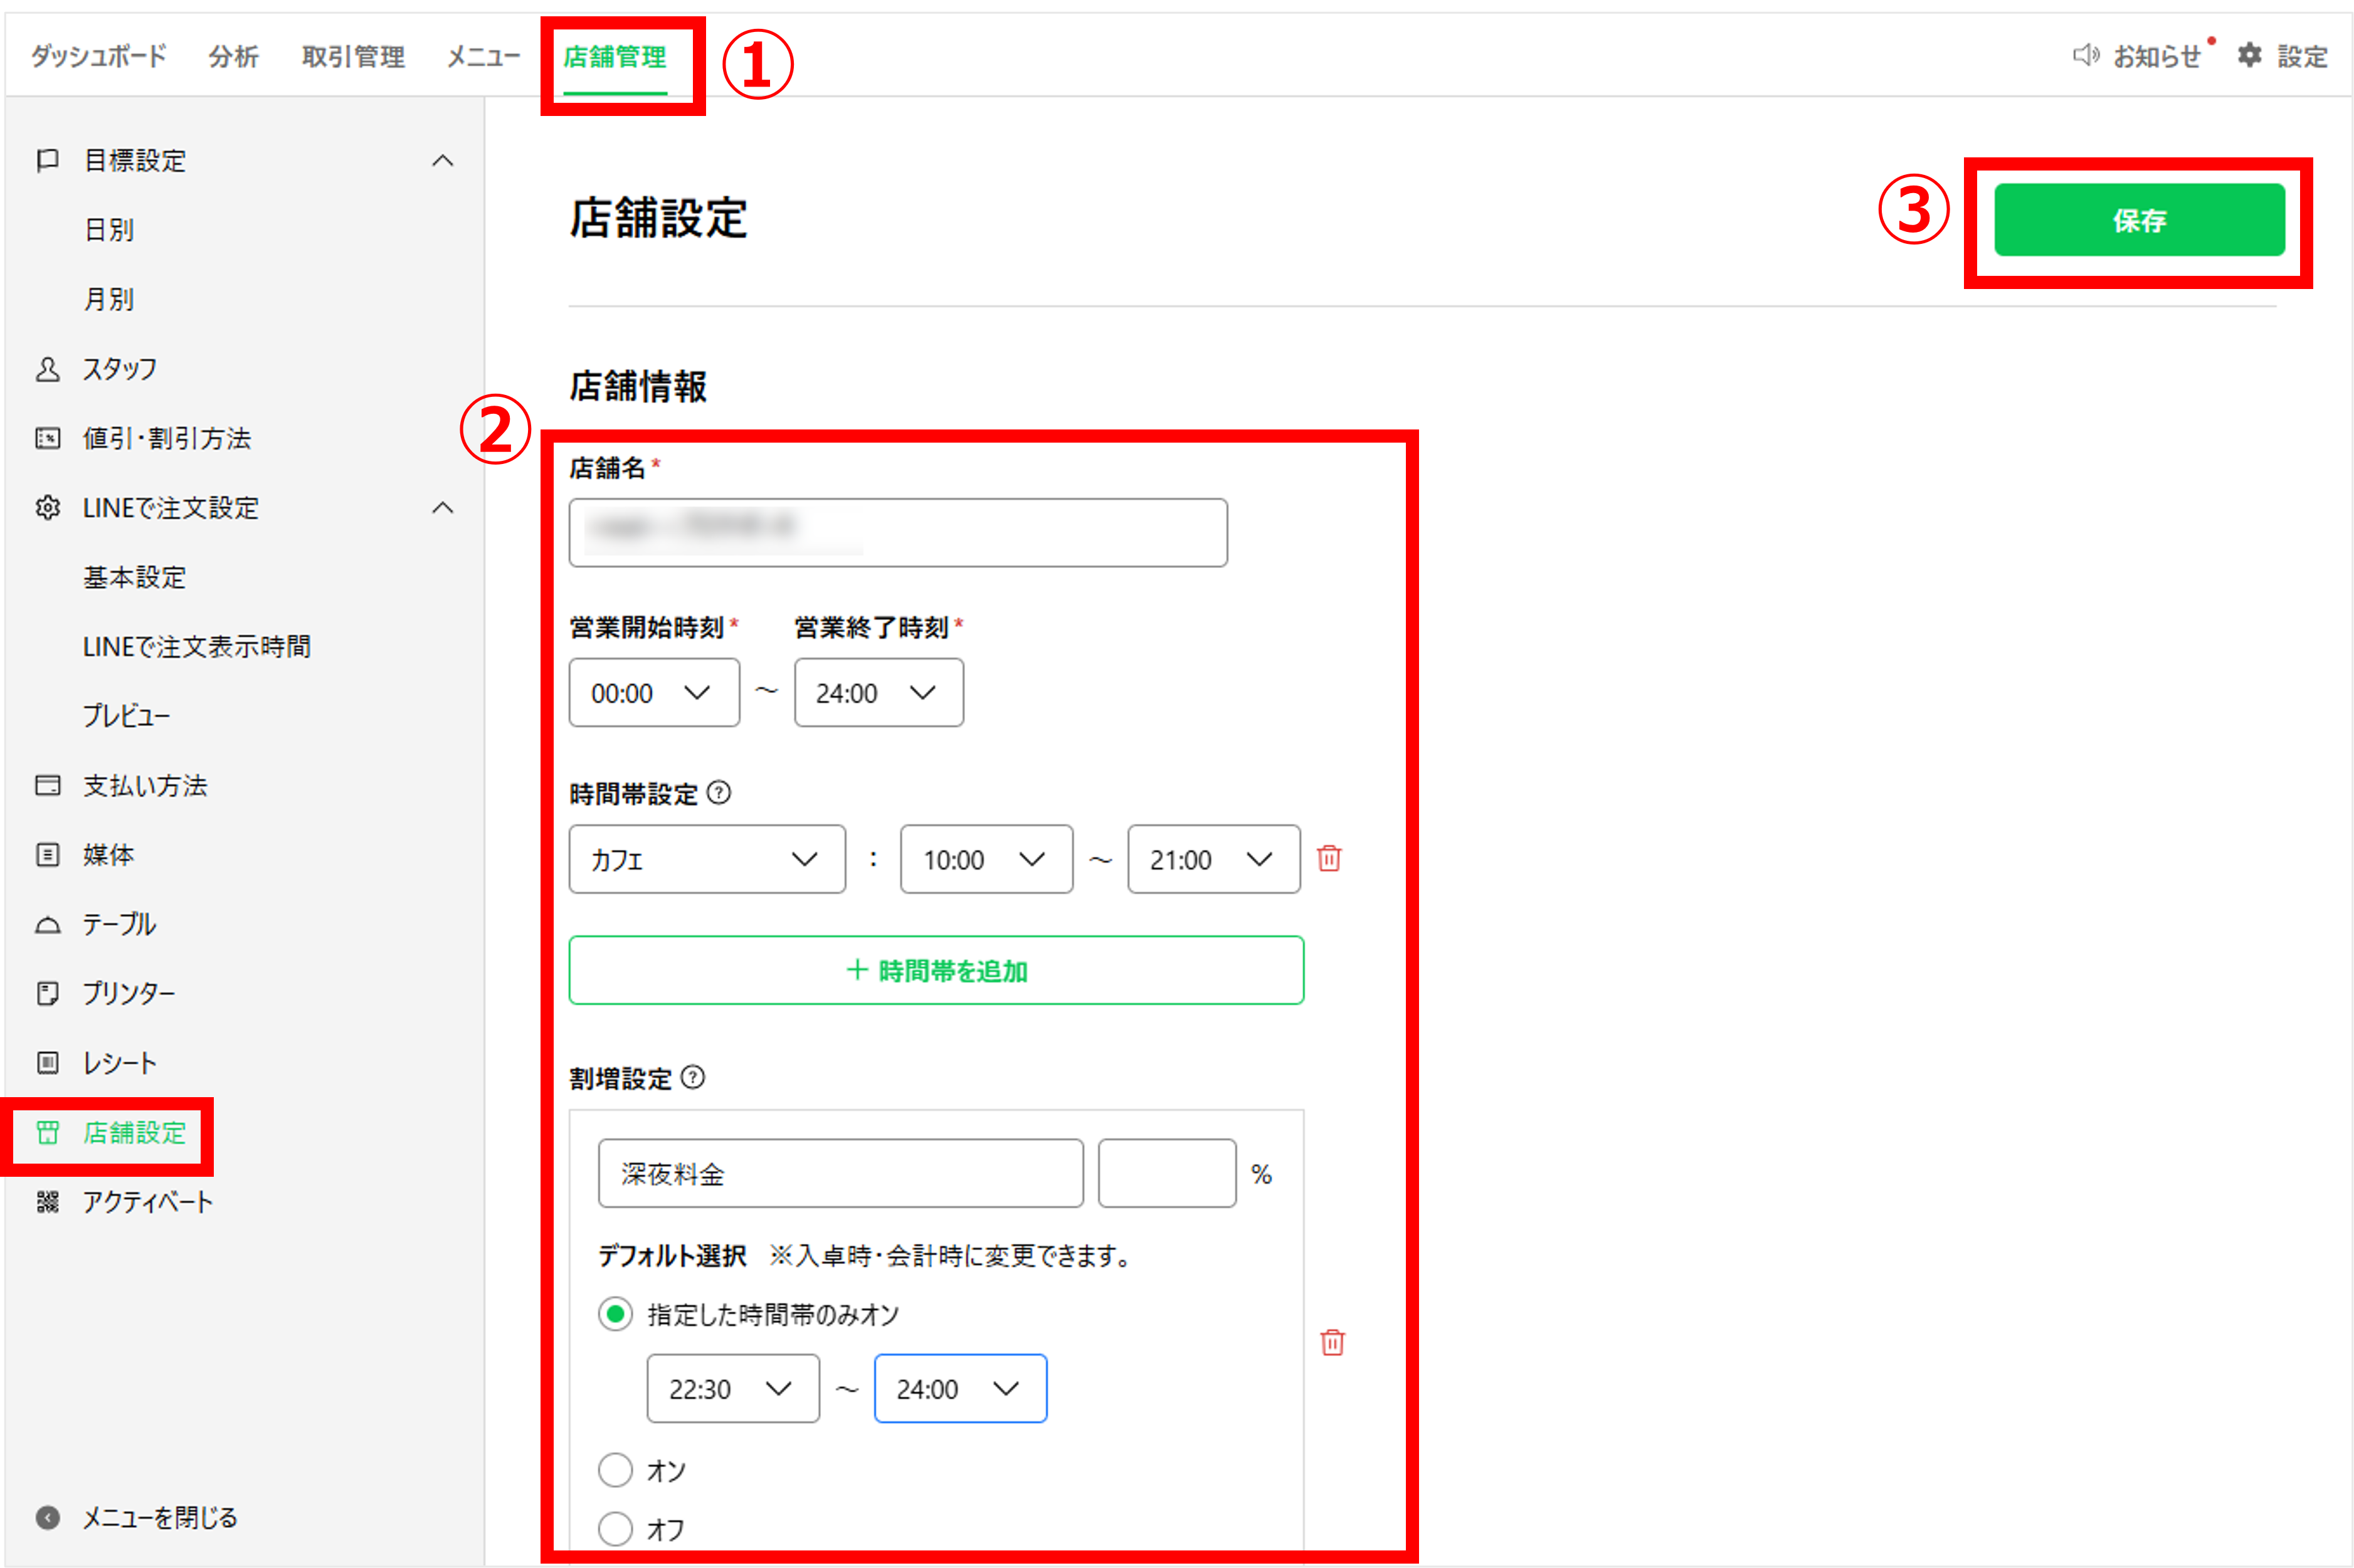The image size is (2354, 1568).
Task: Open 値引・割引方法 in the sidebar
Action: tap(167, 438)
